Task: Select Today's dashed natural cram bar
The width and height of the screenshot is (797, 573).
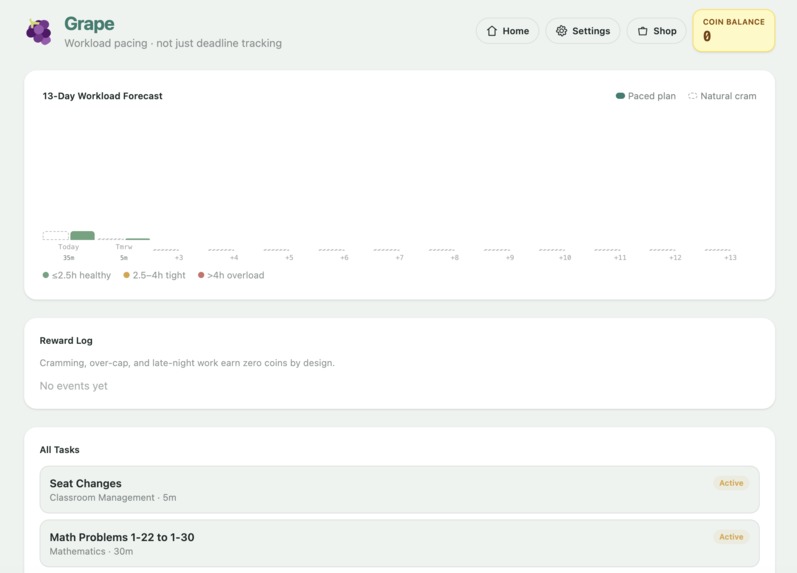Action: coord(55,235)
